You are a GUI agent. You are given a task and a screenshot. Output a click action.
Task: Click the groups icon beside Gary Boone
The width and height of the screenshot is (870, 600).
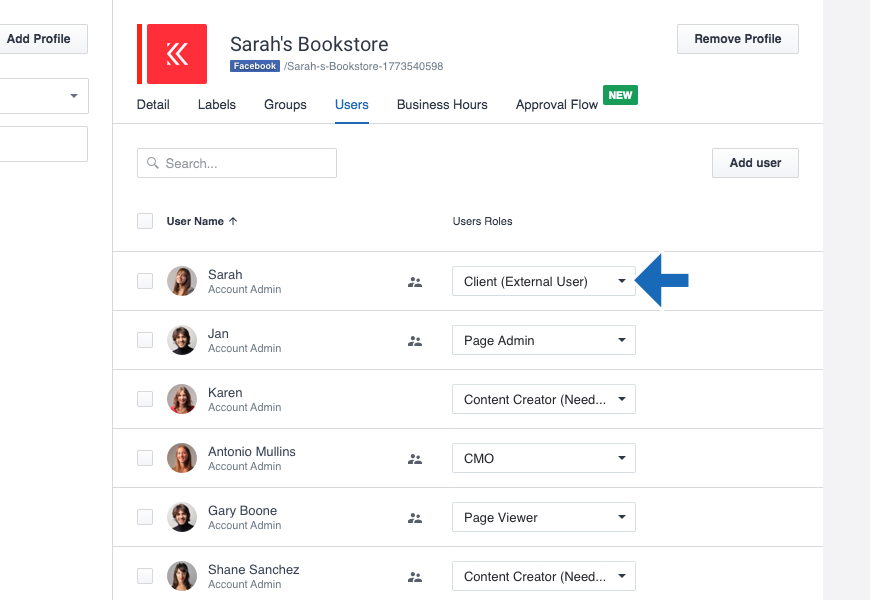[415, 518]
